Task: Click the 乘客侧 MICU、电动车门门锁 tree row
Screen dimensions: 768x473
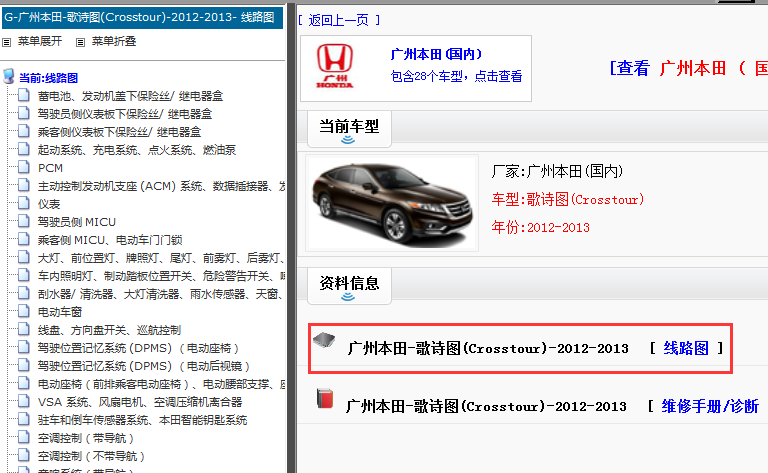Action: 110,240
